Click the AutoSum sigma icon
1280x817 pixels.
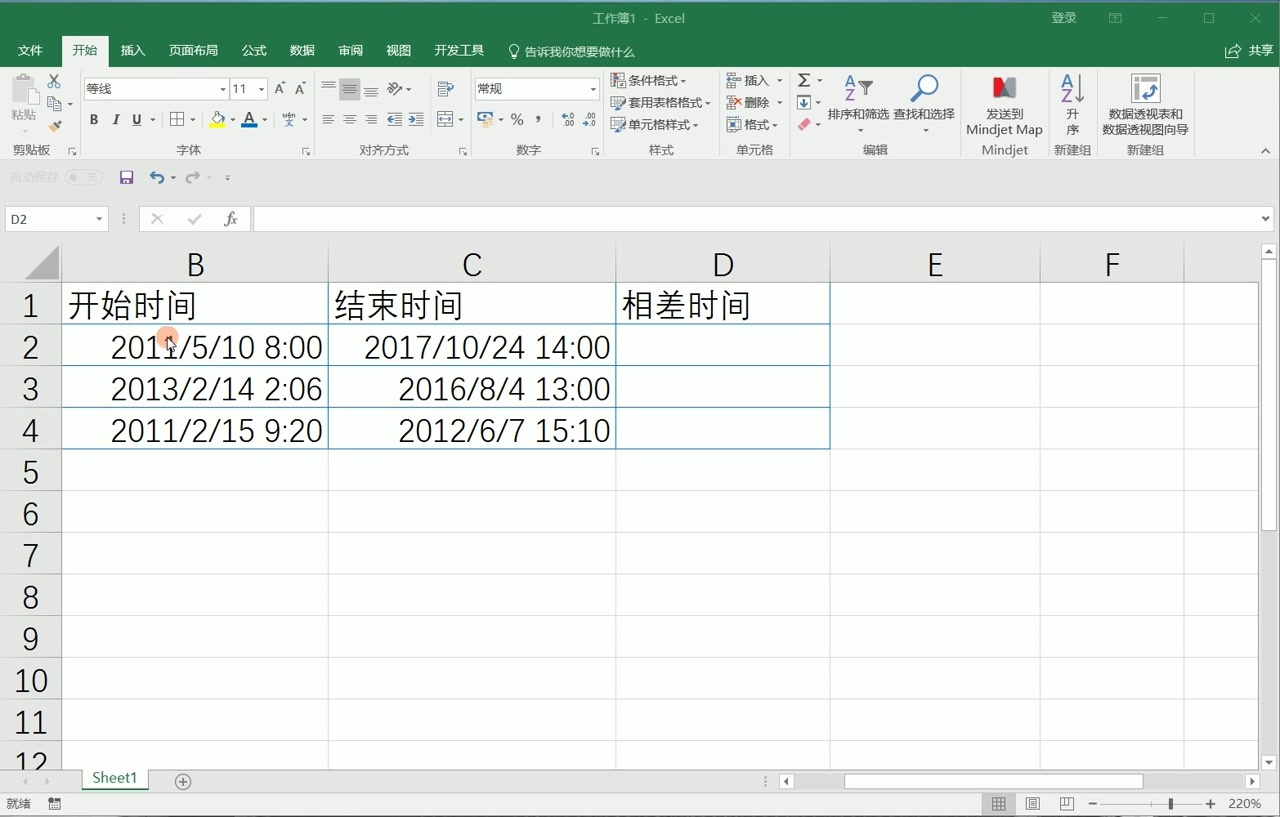pos(804,80)
